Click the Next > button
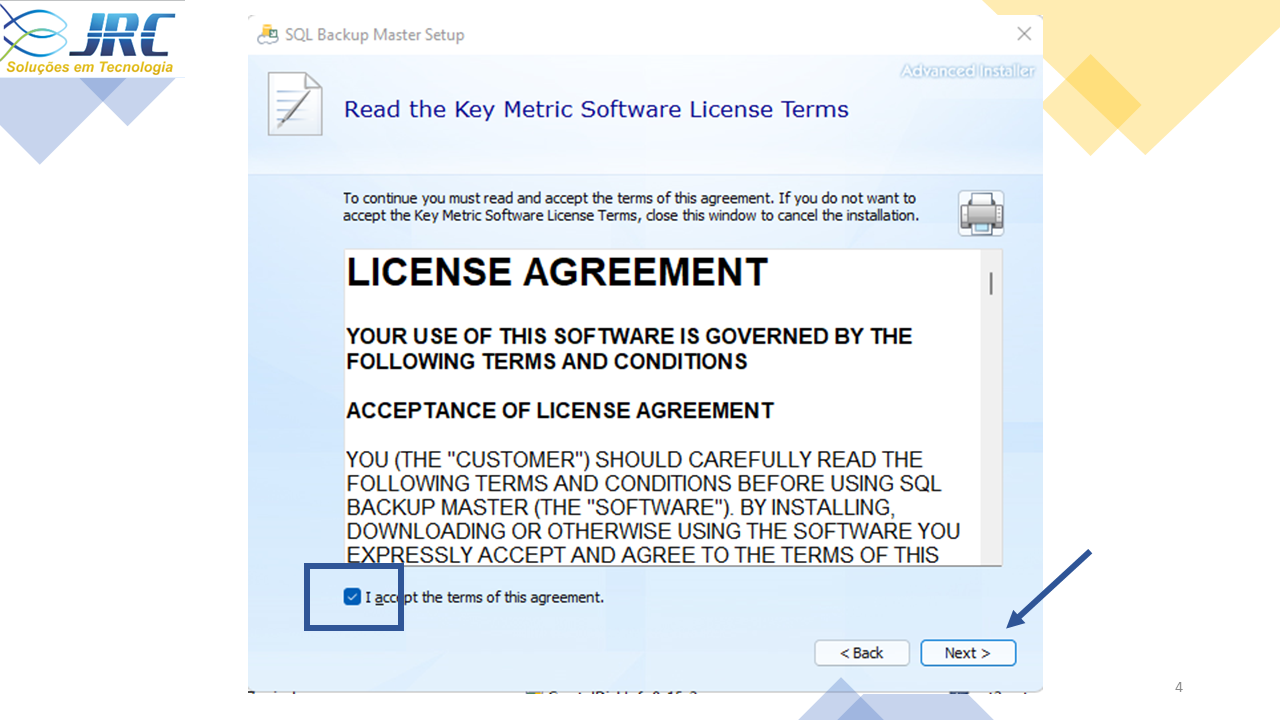This screenshot has width=1280, height=720. [968, 653]
